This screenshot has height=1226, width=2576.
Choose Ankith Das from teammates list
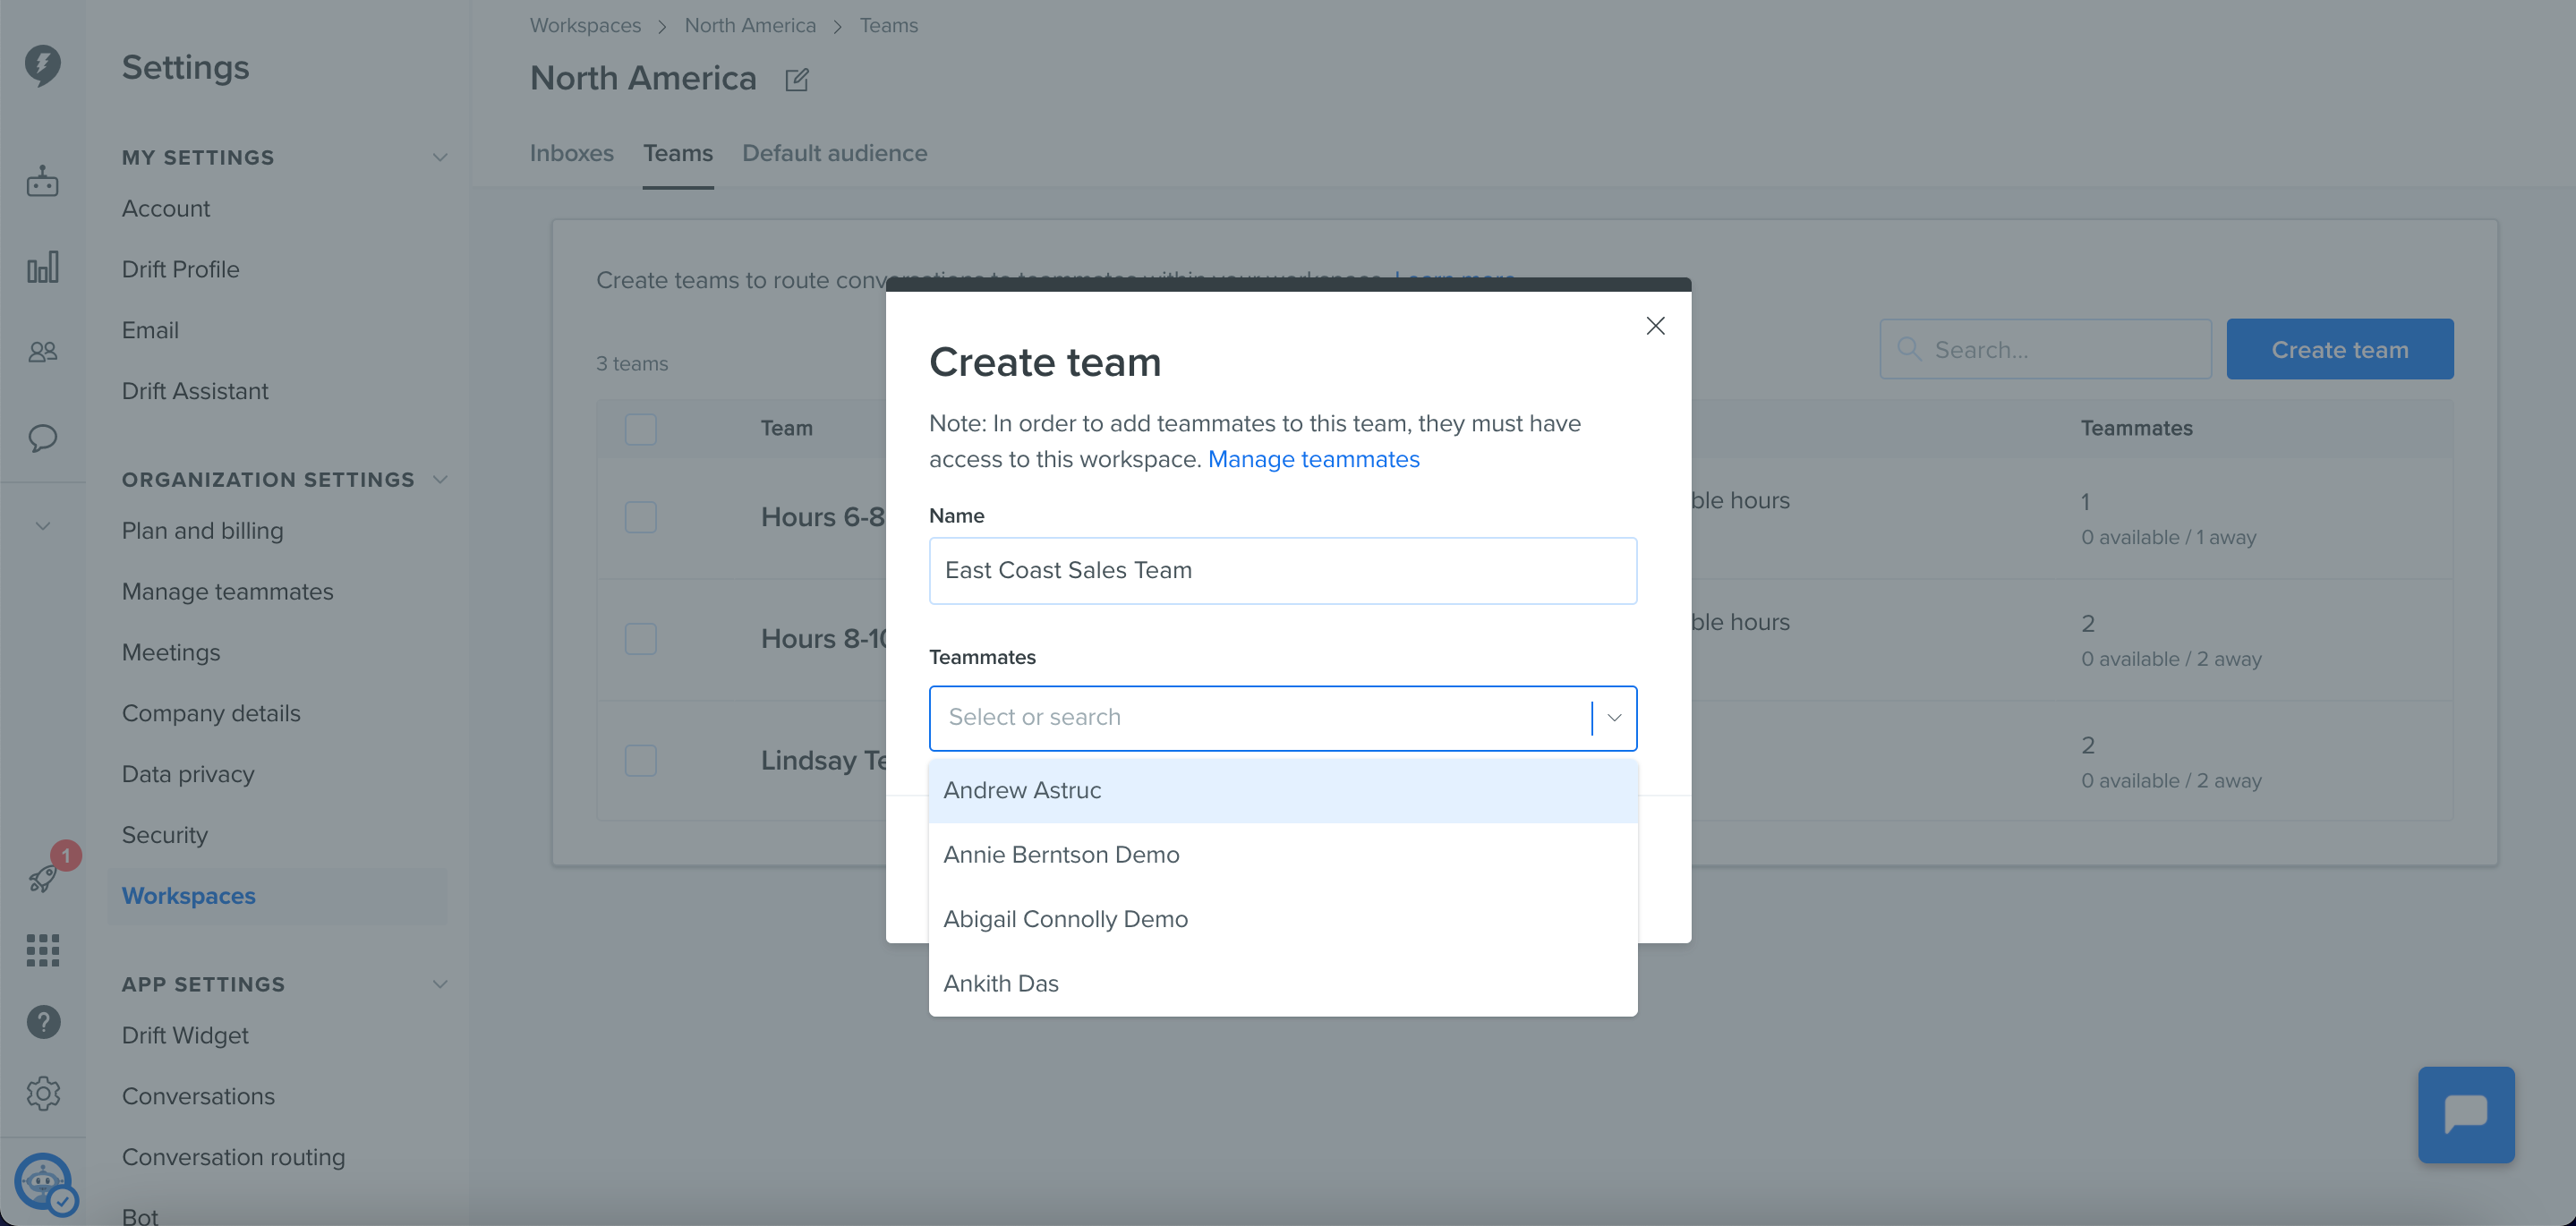click(x=1282, y=983)
